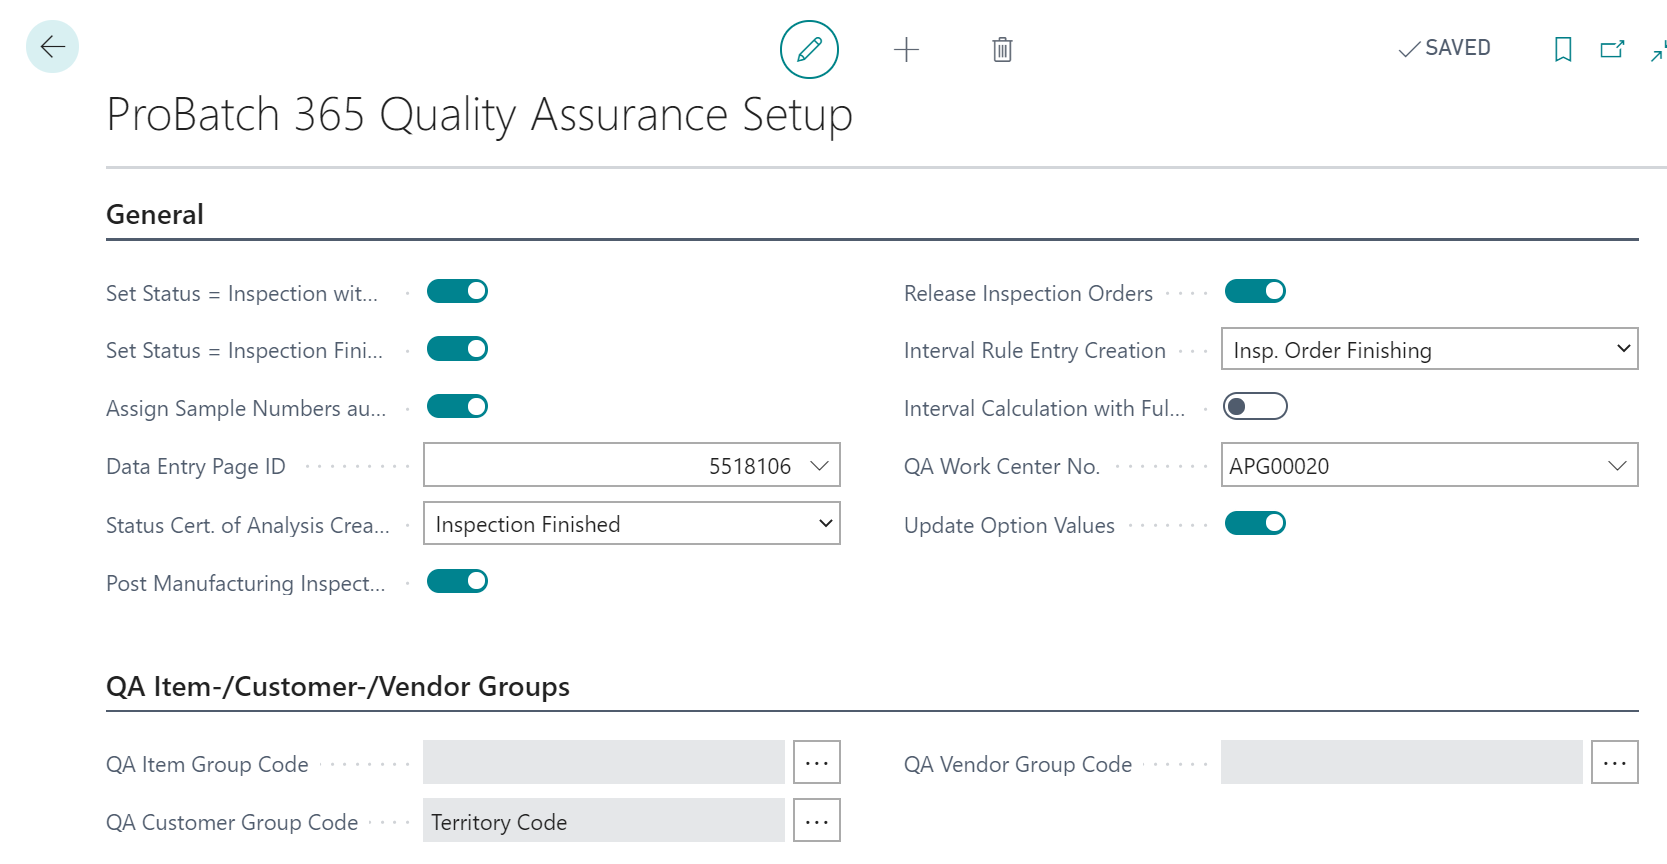Open Data Entry Page ID dropdown
This screenshot has width=1667, height=864.
820,466
